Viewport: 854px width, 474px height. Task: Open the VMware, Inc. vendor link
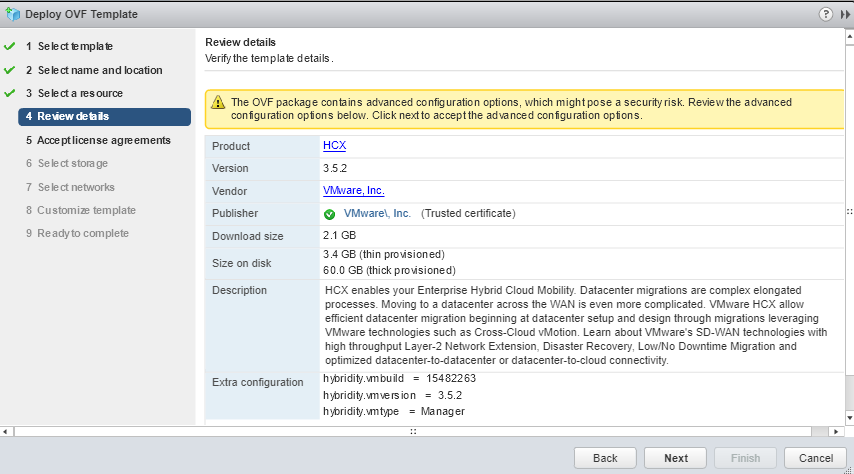(353, 191)
